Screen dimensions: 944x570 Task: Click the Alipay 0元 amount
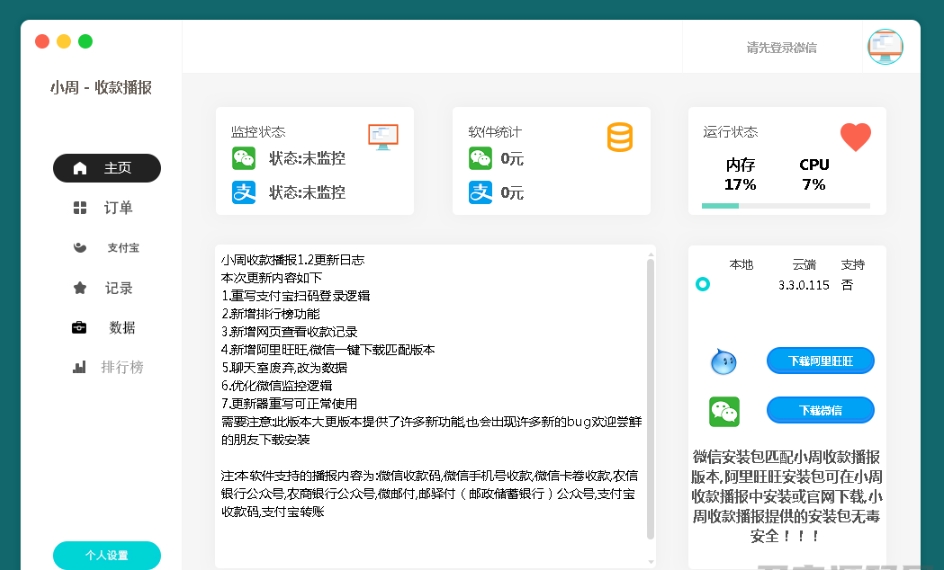(512, 193)
